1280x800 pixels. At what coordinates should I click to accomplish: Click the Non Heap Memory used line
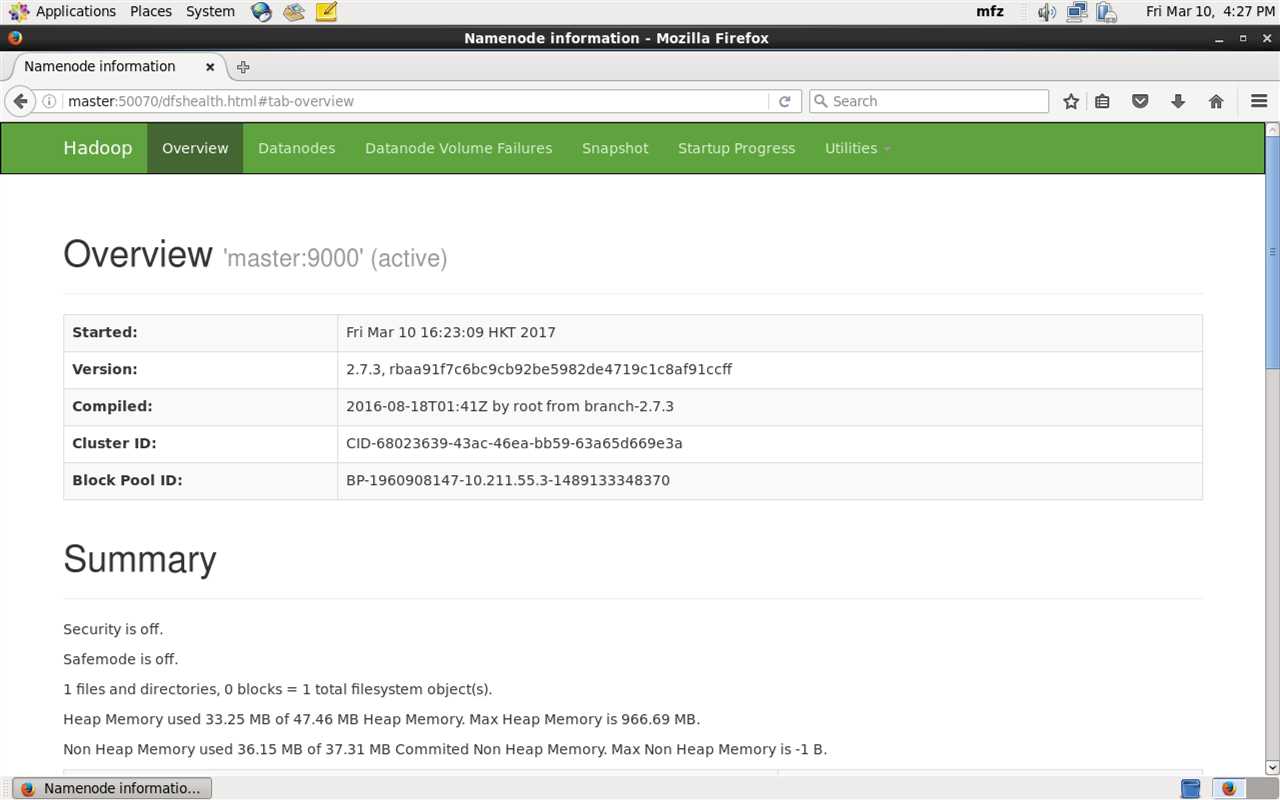click(x=445, y=749)
